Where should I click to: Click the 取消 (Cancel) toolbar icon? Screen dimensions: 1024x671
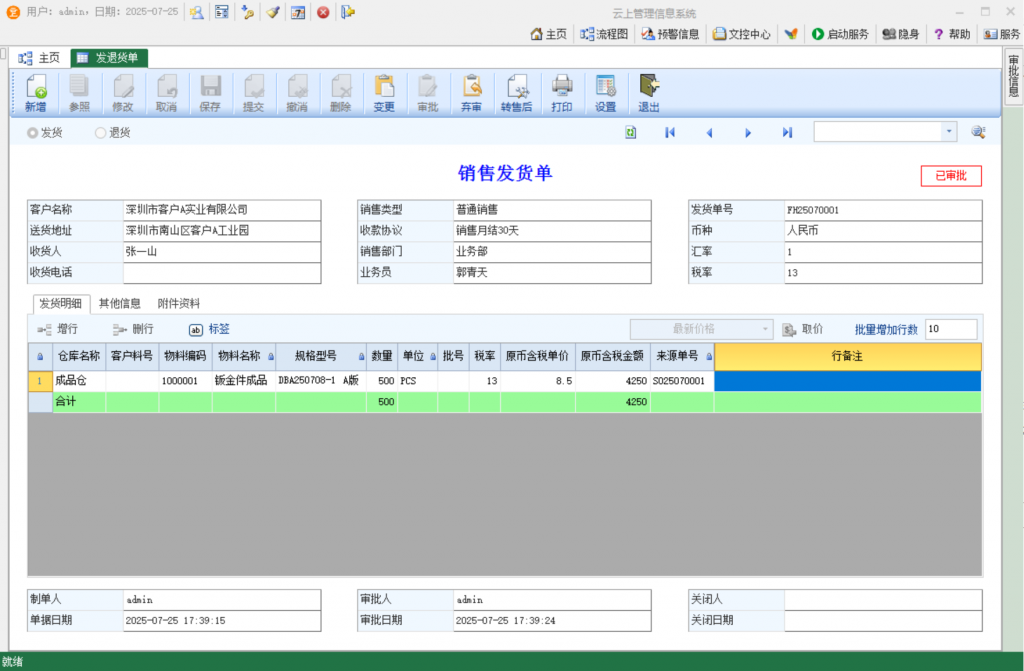tap(166, 93)
